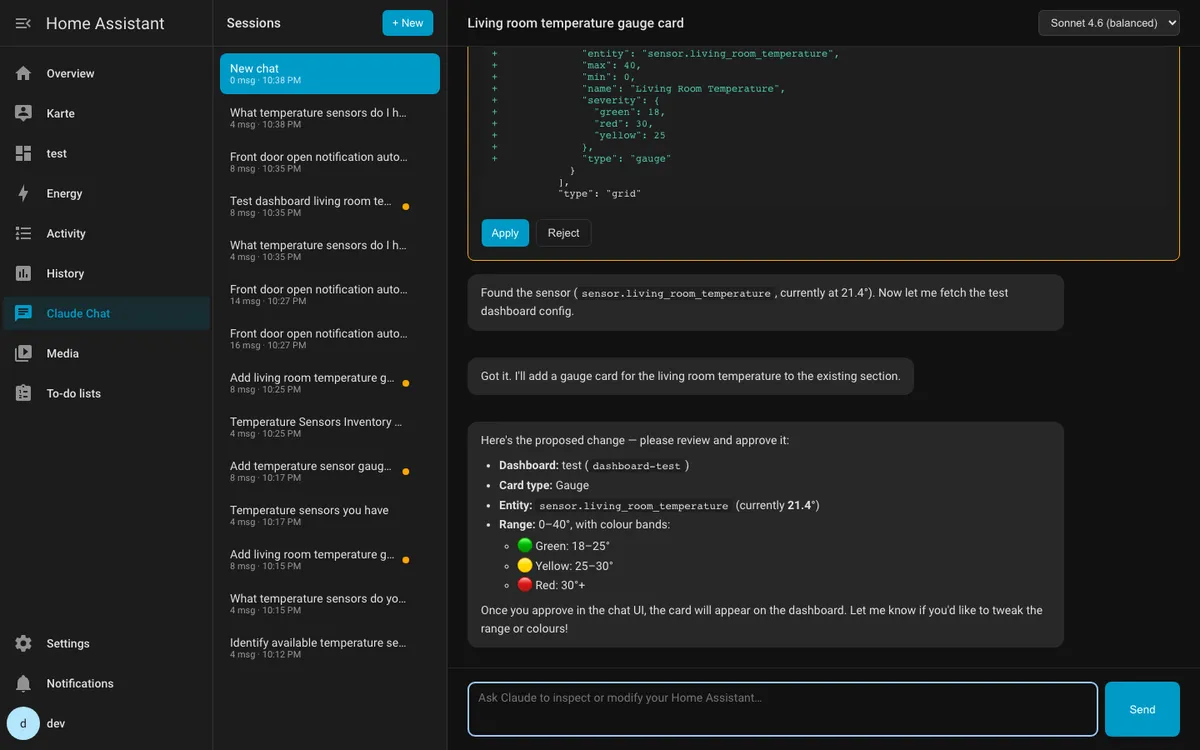1200x750 pixels.
Task: Open the test dashboard icon
Action: [24, 153]
